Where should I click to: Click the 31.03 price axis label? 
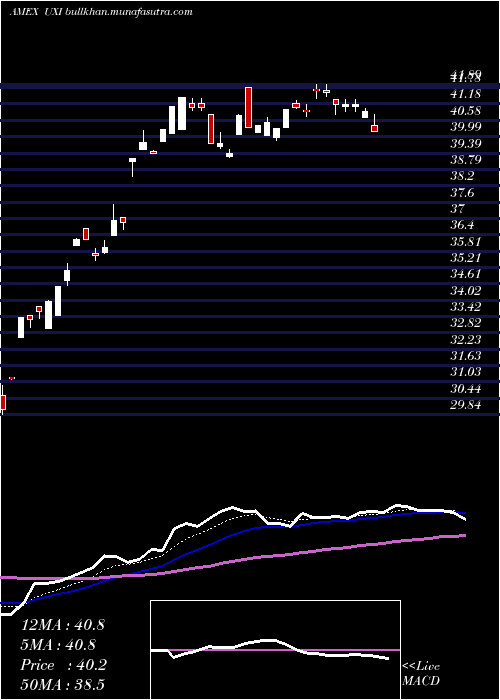coord(465,372)
